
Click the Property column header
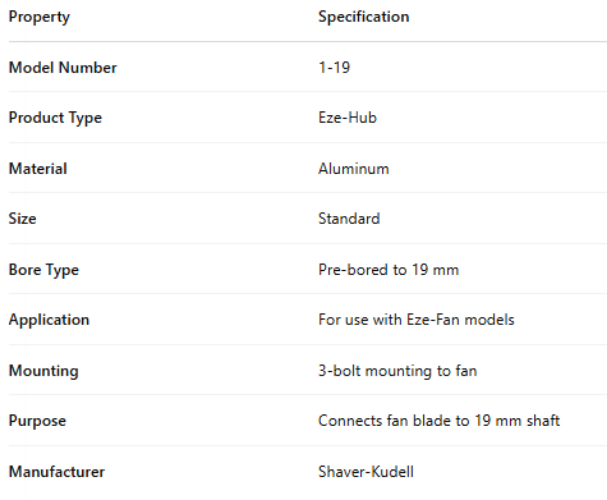(x=39, y=17)
